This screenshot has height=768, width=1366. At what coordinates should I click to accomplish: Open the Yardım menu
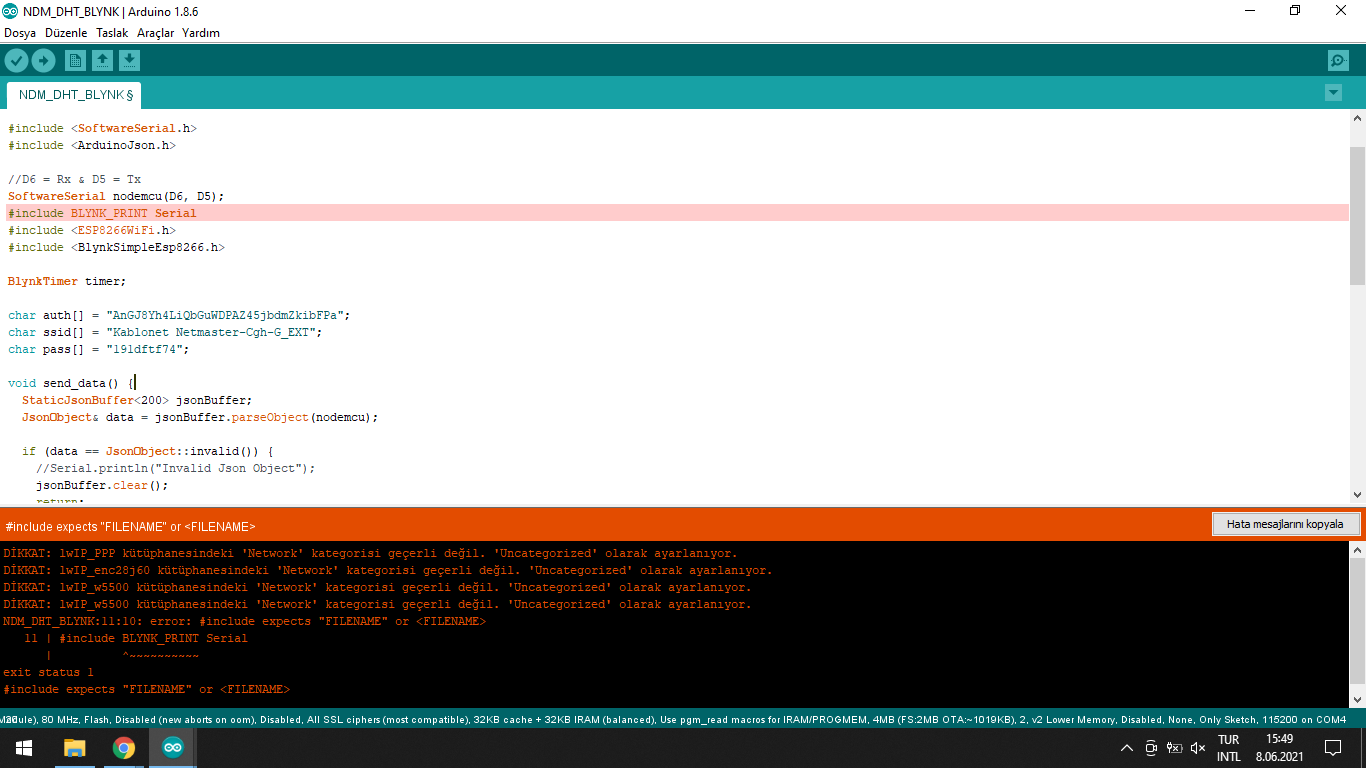pyautogui.click(x=201, y=33)
